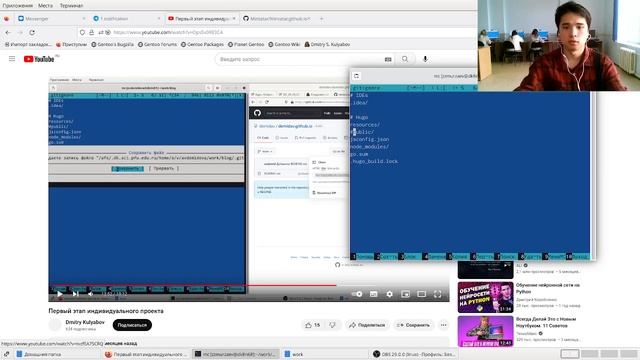Open the Обучение нейронной сети на Python thumbnail
Screen dimensions: 640x360
pyautogui.click(x=485, y=297)
